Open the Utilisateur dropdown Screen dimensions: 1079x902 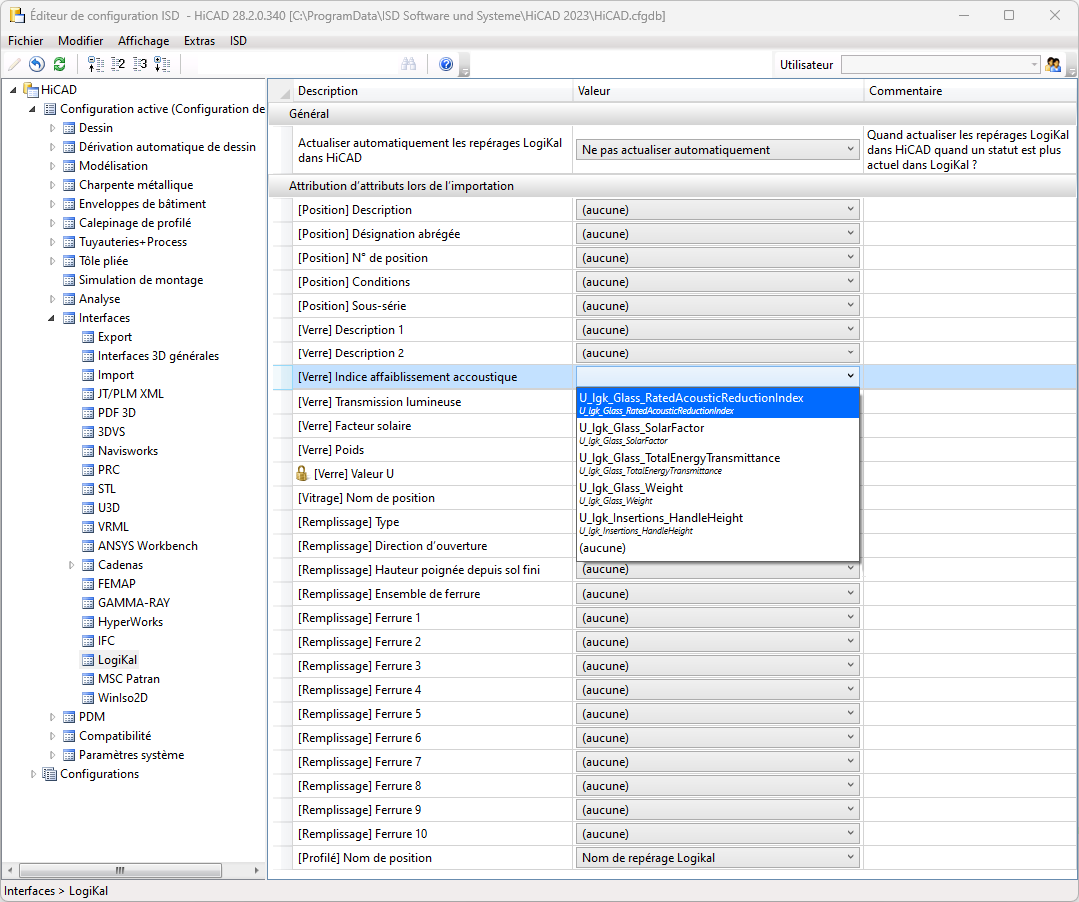pos(1034,64)
